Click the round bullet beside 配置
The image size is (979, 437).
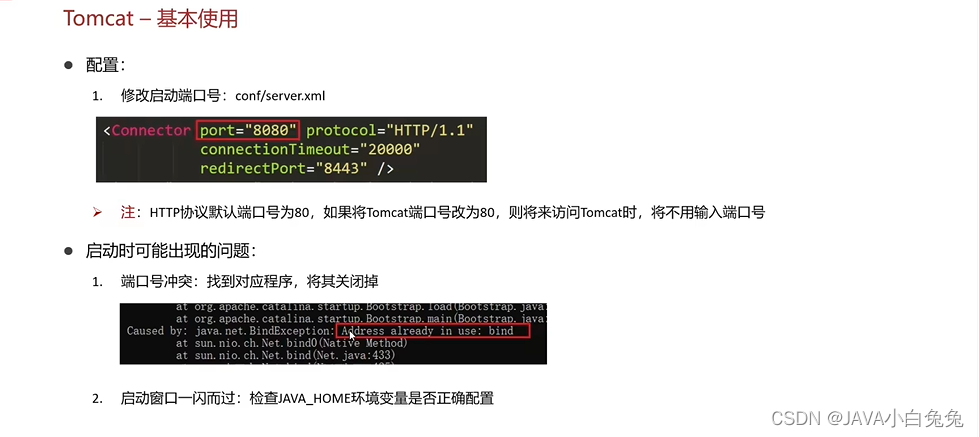click(x=69, y=64)
